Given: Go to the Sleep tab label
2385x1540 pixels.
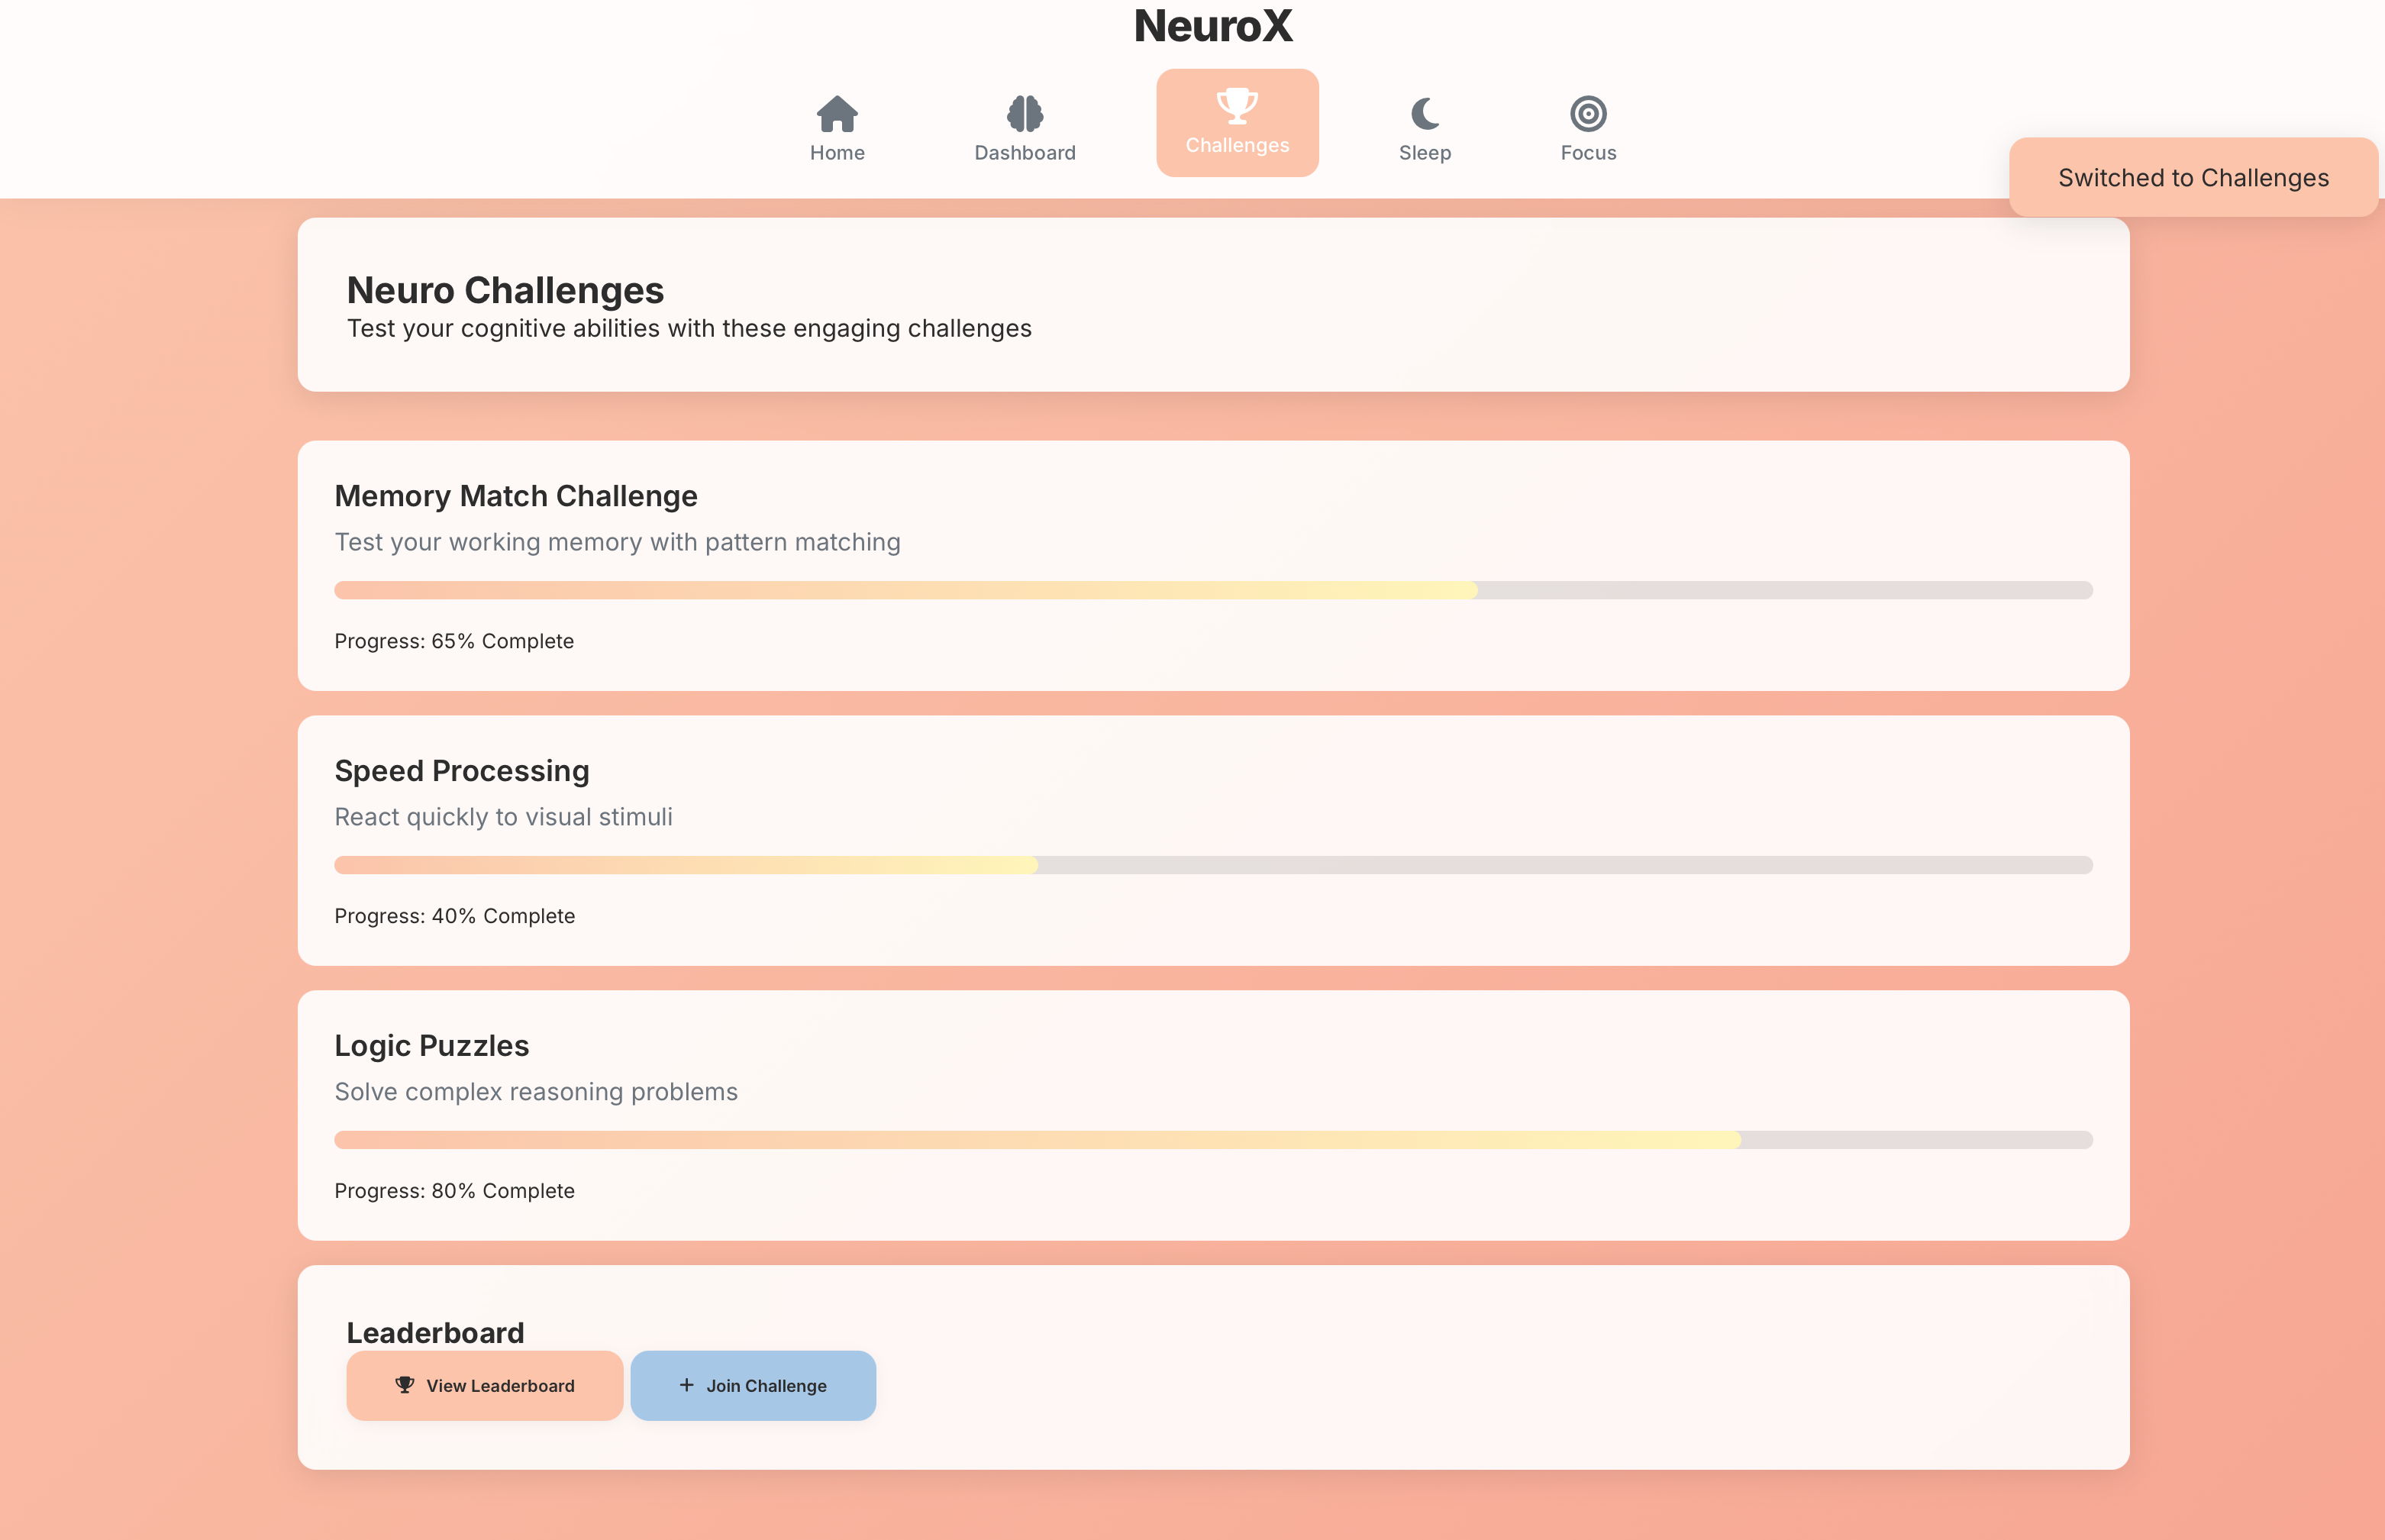Looking at the screenshot, I should pyautogui.click(x=1424, y=153).
